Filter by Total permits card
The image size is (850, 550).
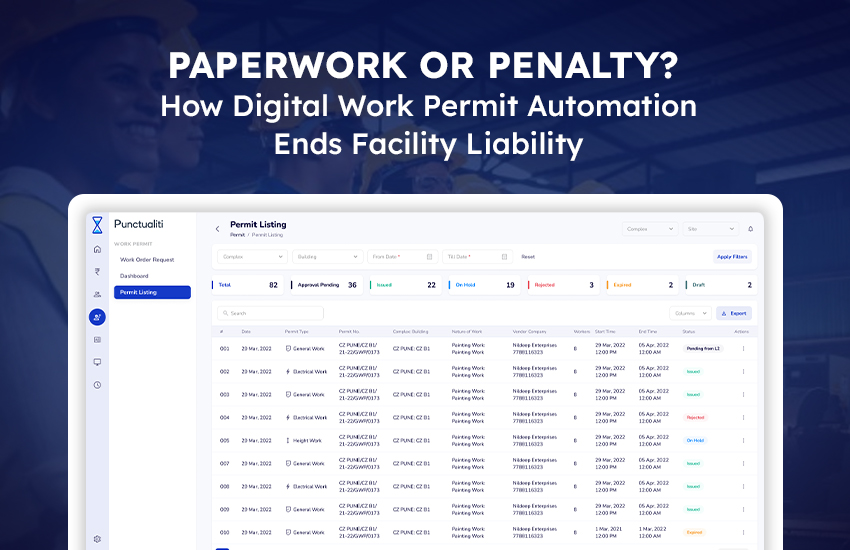point(247,285)
